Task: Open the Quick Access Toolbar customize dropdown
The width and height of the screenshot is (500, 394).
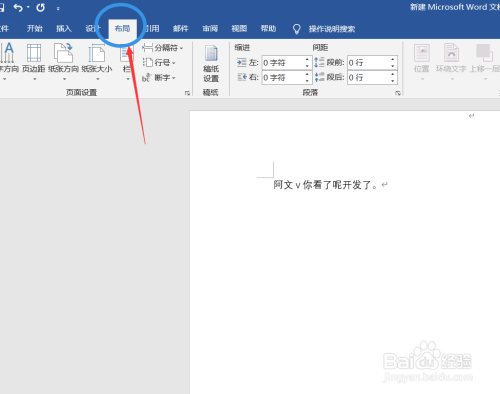Action: pyautogui.click(x=58, y=9)
